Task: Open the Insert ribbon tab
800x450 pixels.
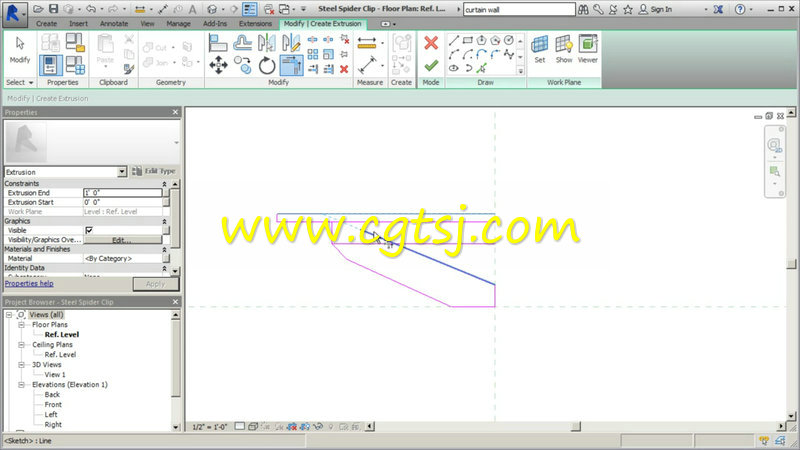Action: coord(79,24)
